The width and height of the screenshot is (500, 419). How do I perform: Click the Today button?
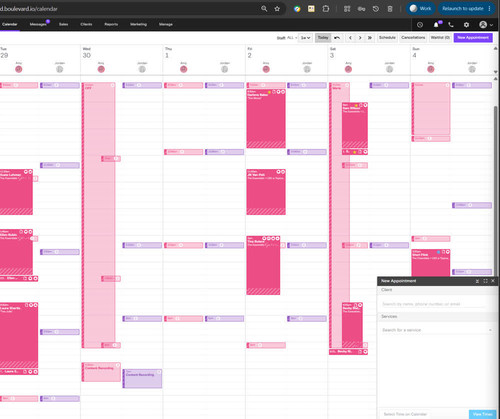click(323, 38)
